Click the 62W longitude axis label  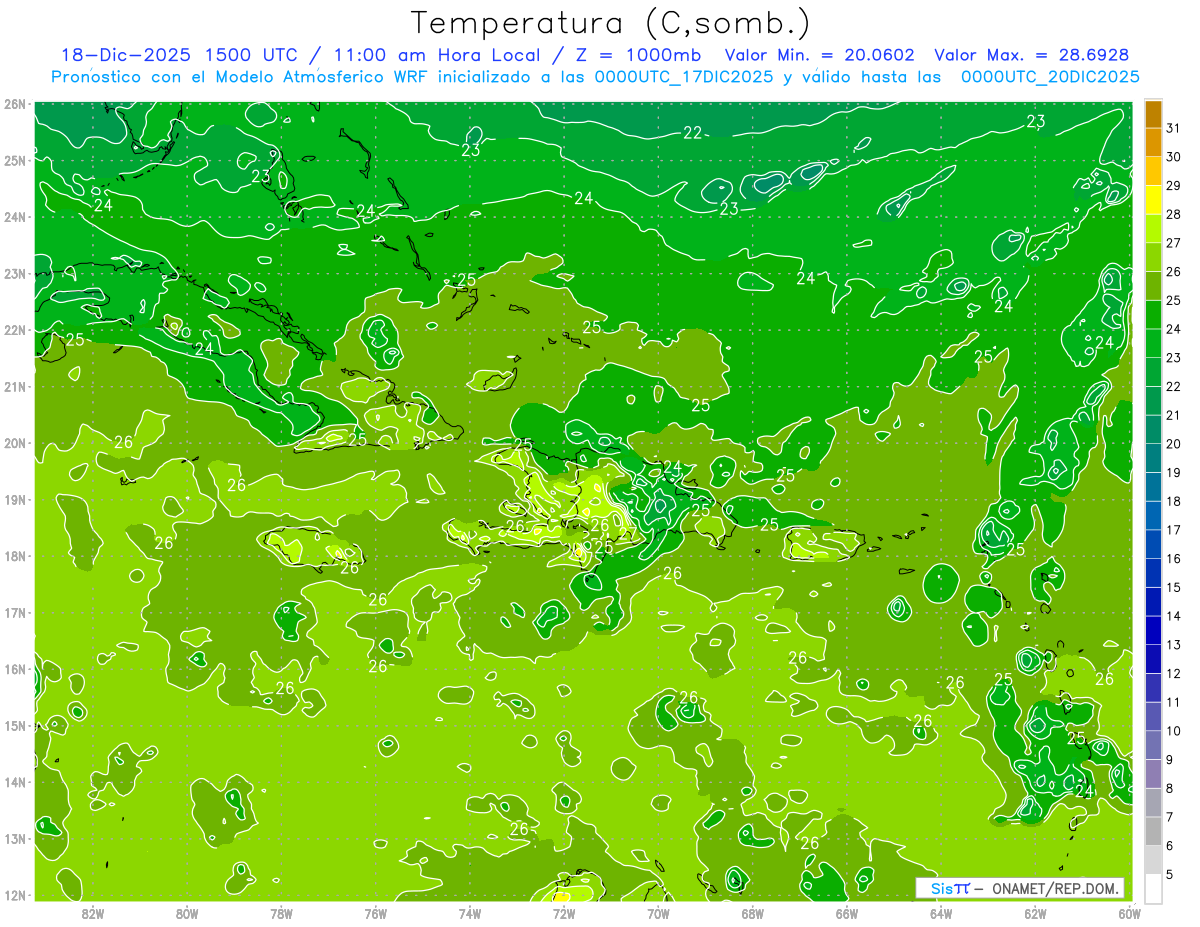tap(1035, 913)
